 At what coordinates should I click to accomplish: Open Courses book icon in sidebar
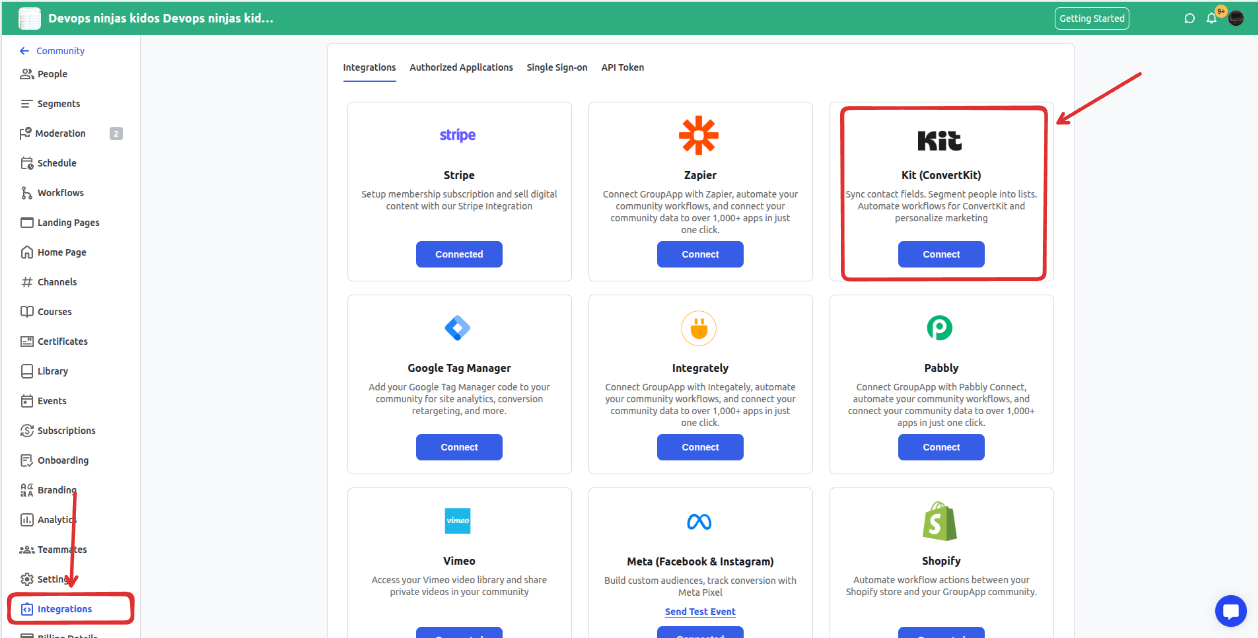pyautogui.click(x=27, y=312)
